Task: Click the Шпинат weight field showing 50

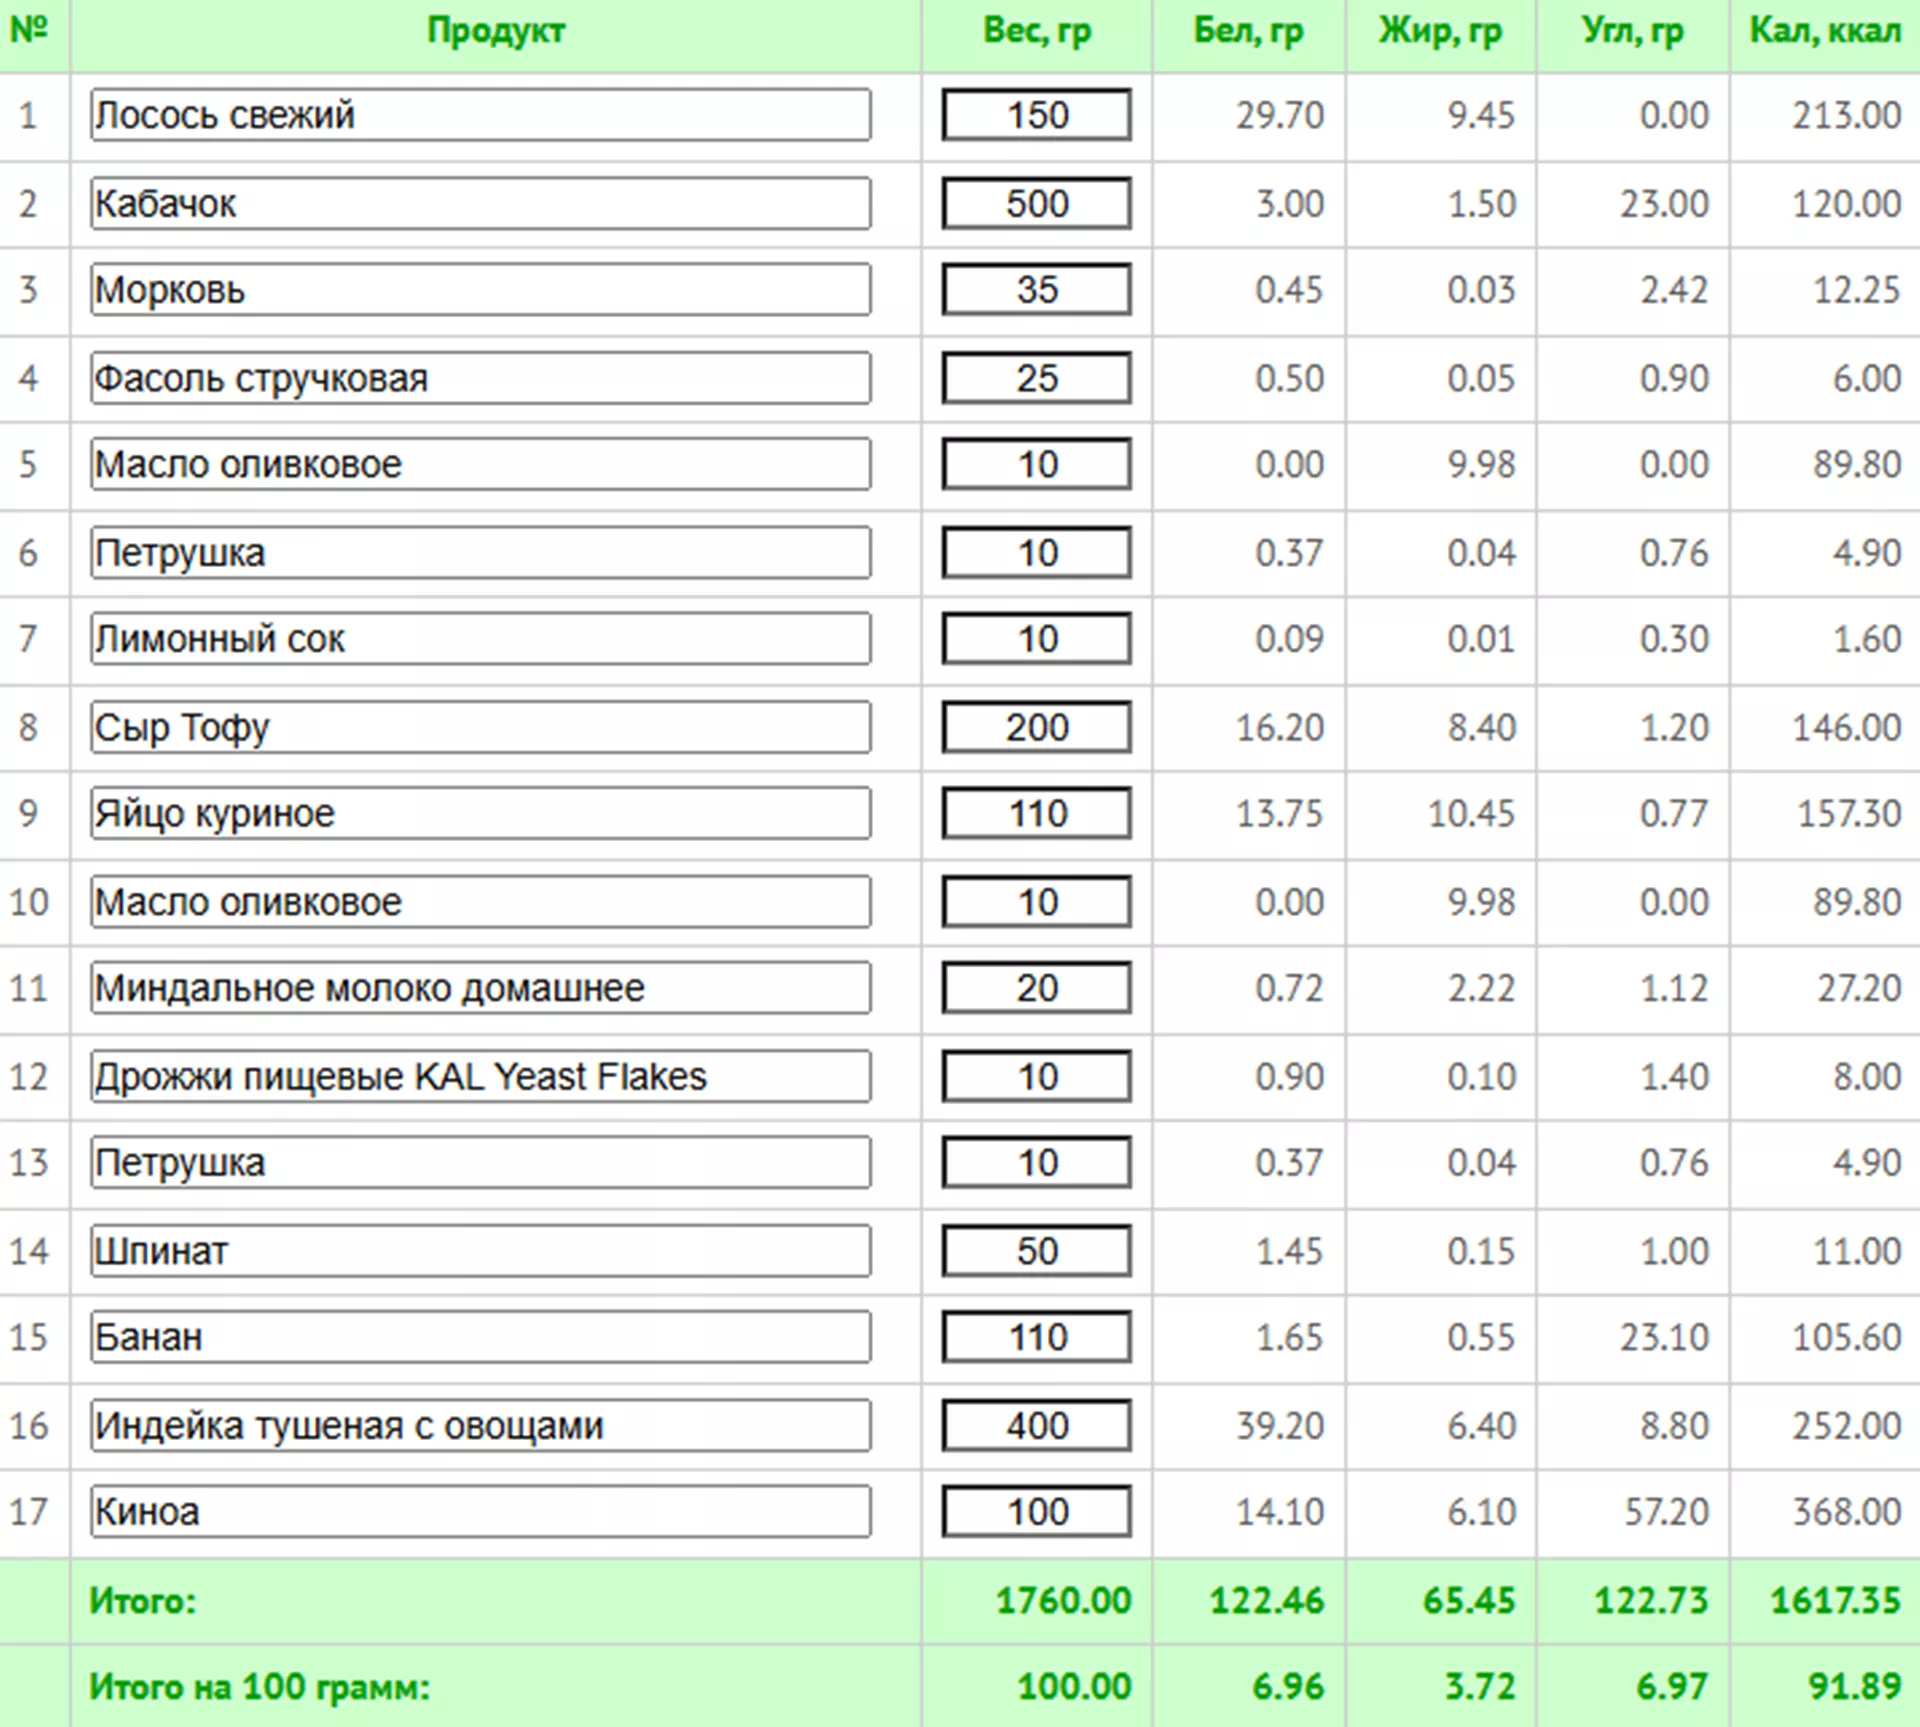Action: [x=1036, y=1251]
